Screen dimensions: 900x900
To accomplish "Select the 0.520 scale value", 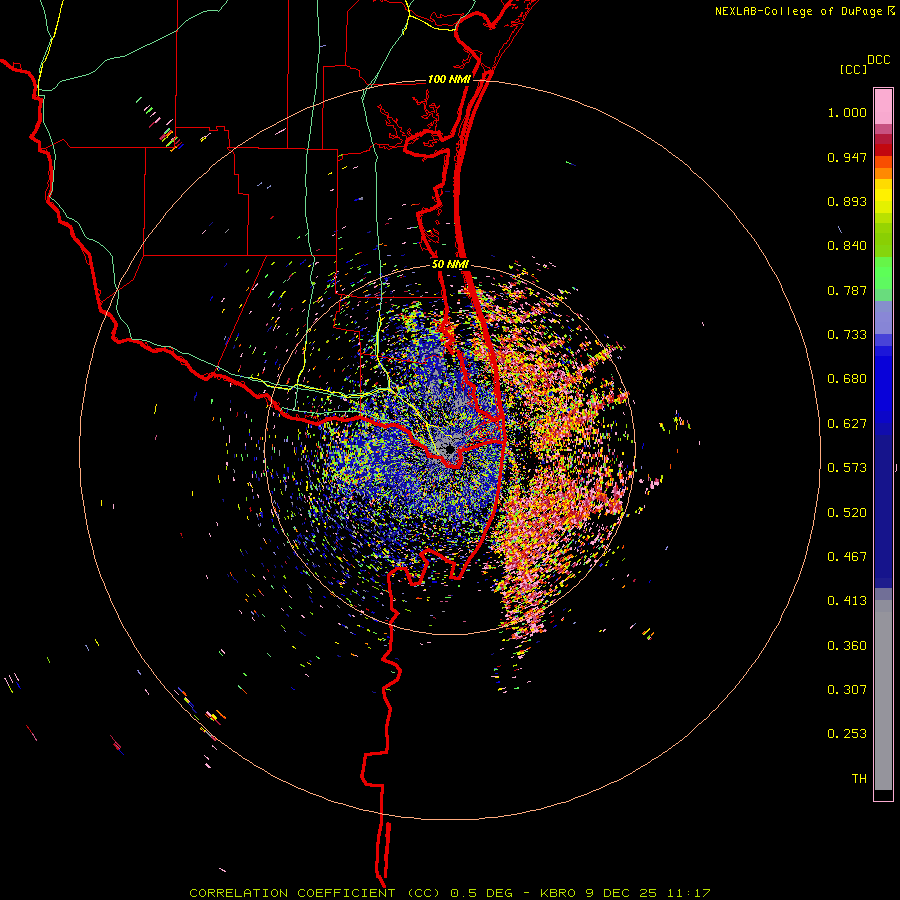I will pos(847,513).
